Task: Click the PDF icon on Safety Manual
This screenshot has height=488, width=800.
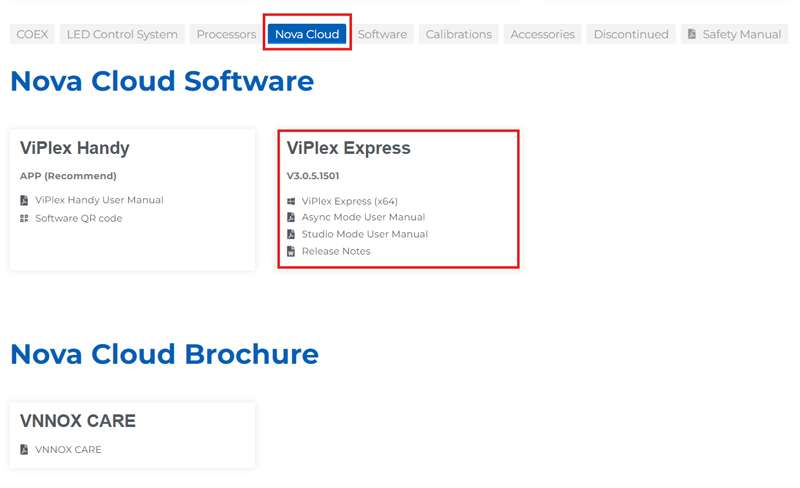Action: [692, 34]
